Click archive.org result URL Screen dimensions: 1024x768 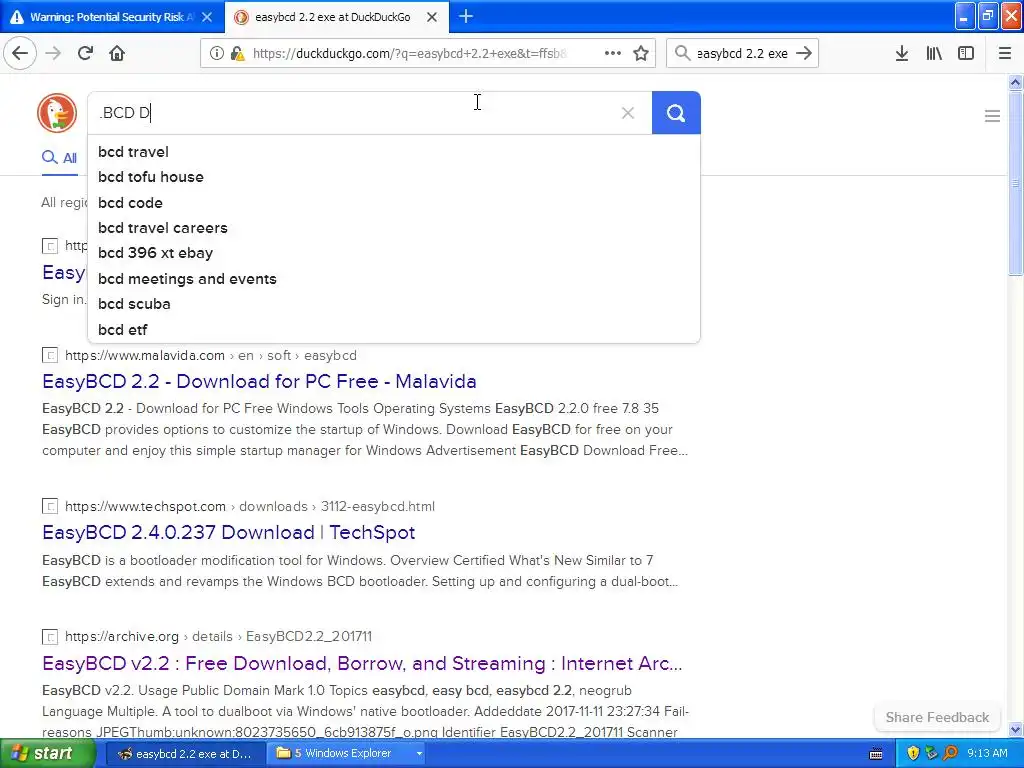(x=218, y=637)
